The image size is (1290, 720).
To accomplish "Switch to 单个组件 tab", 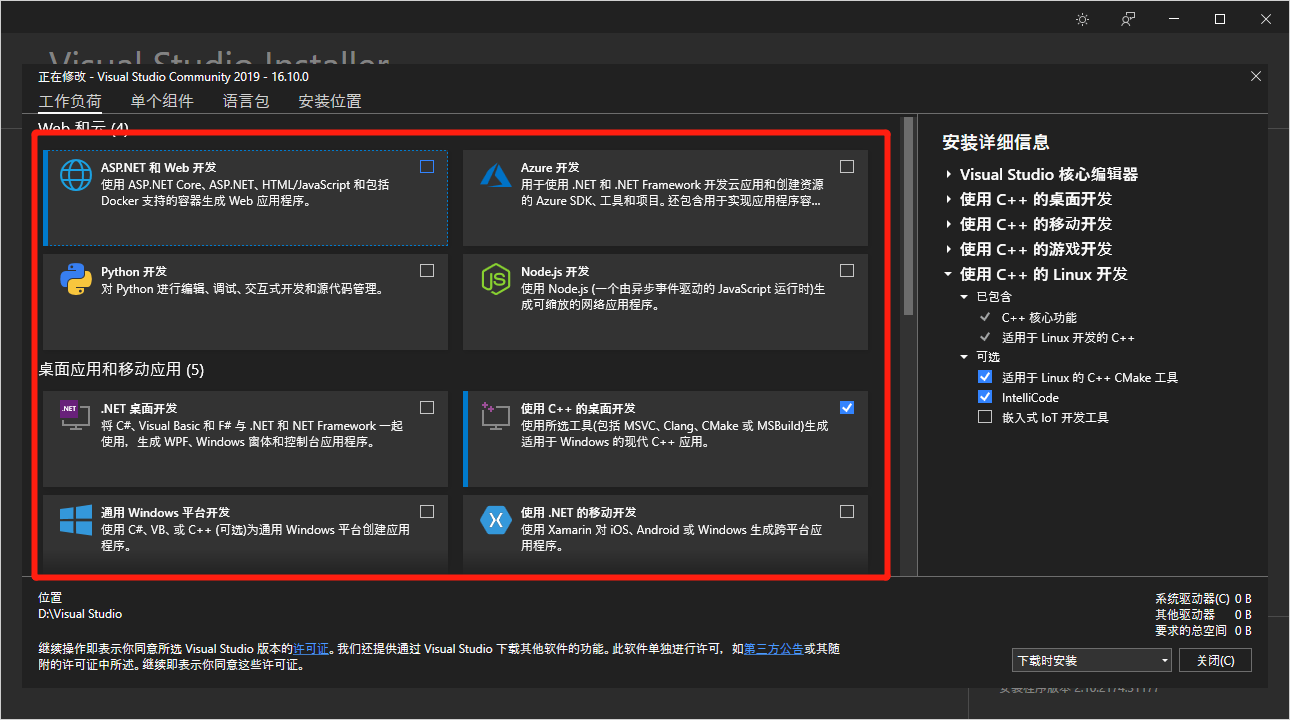I will [162, 101].
